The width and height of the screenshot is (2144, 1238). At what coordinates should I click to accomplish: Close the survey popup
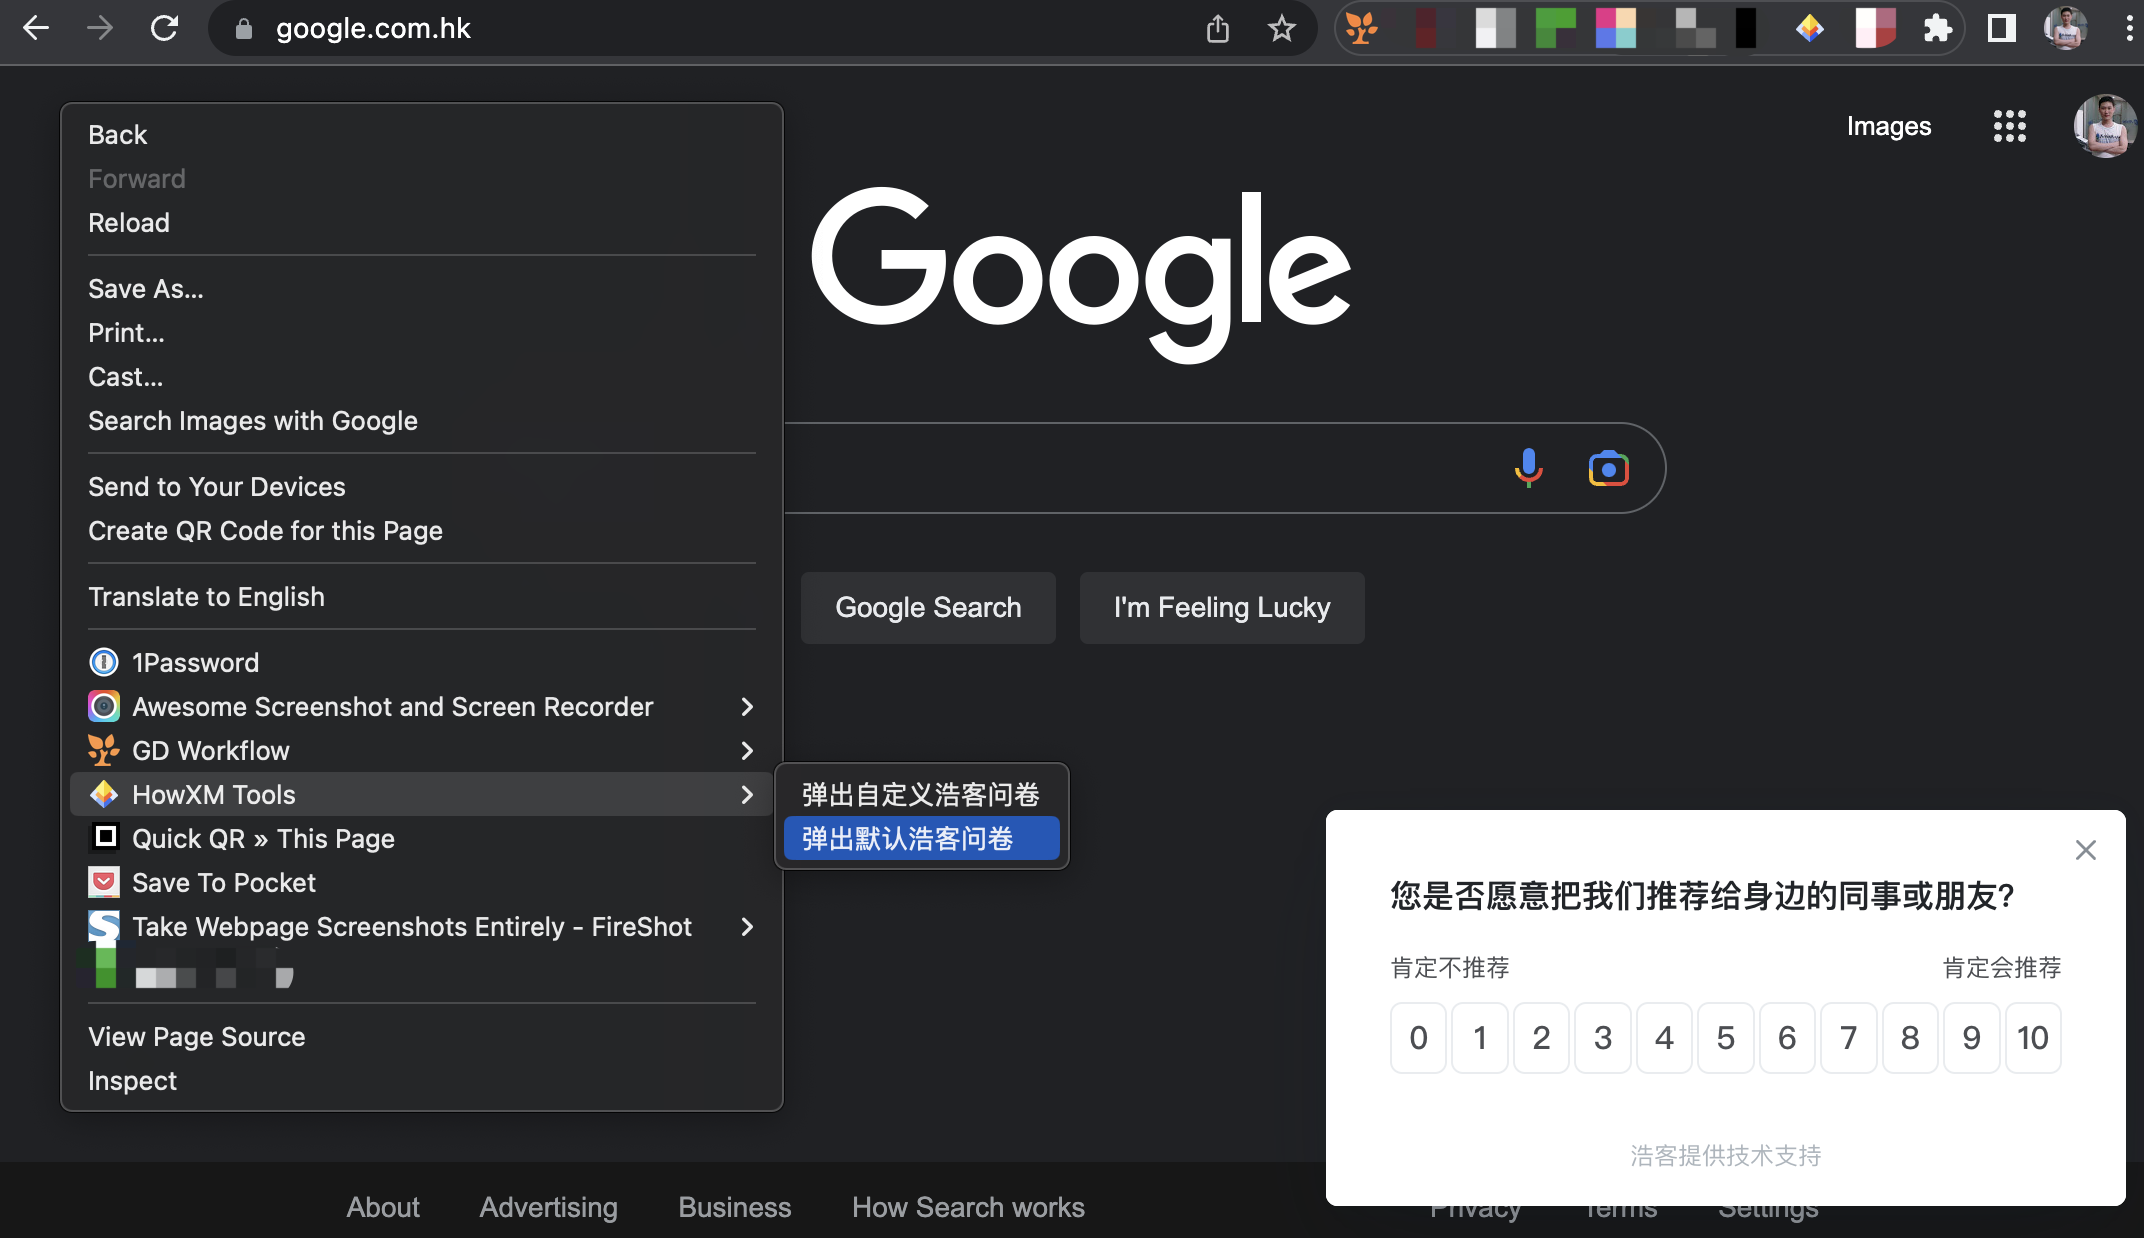coord(2085,850)
